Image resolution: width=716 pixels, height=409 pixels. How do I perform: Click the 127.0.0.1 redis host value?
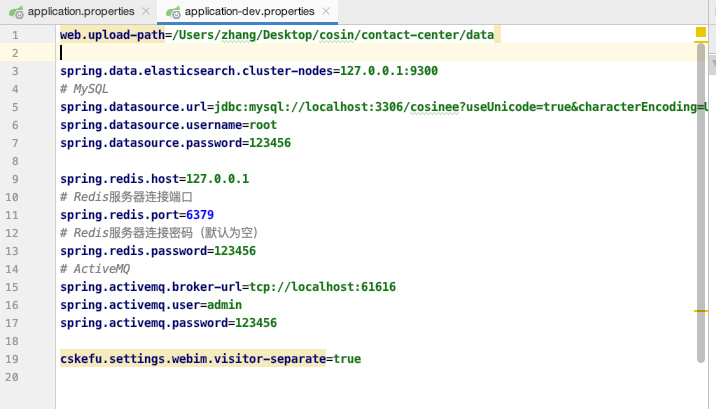(217, 179)
